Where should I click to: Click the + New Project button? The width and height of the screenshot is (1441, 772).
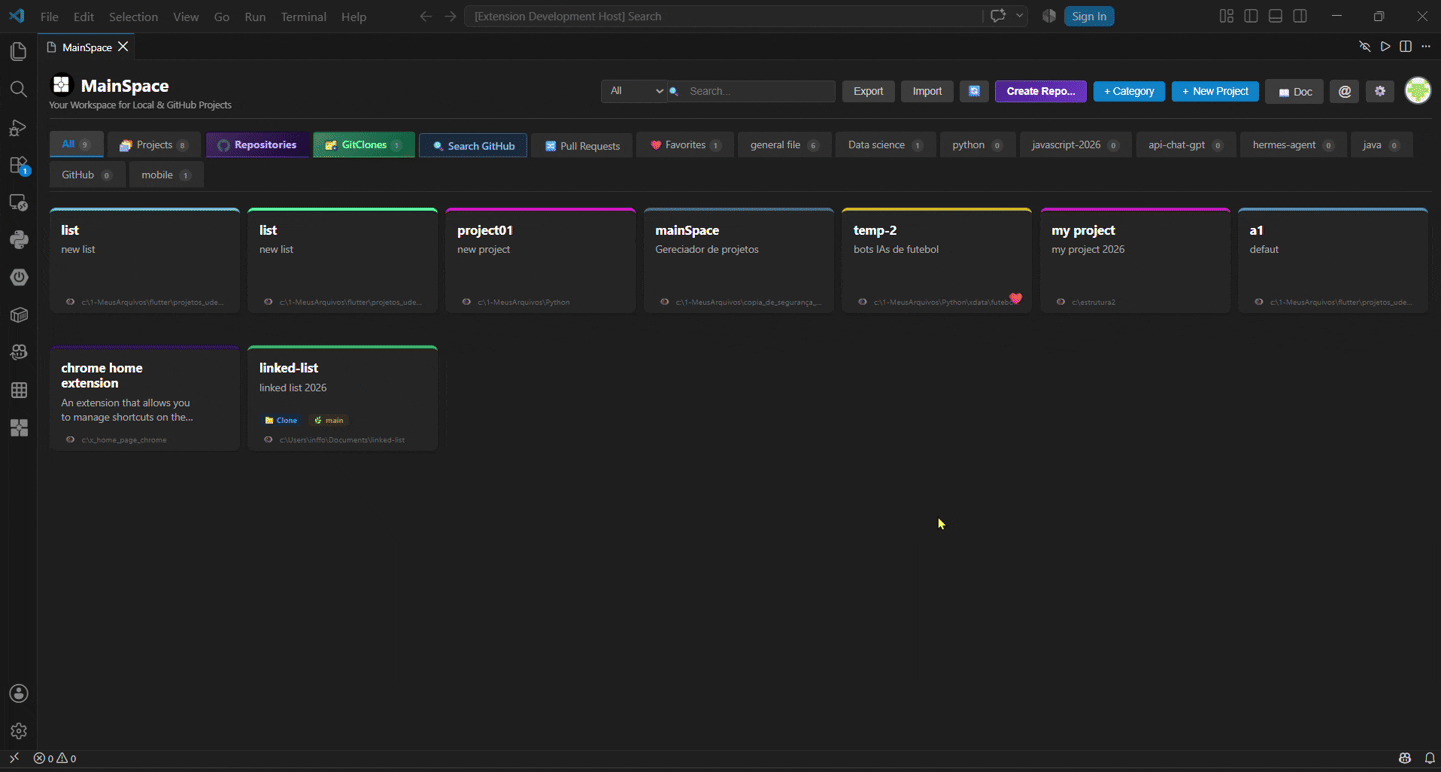click(1215, 91)
